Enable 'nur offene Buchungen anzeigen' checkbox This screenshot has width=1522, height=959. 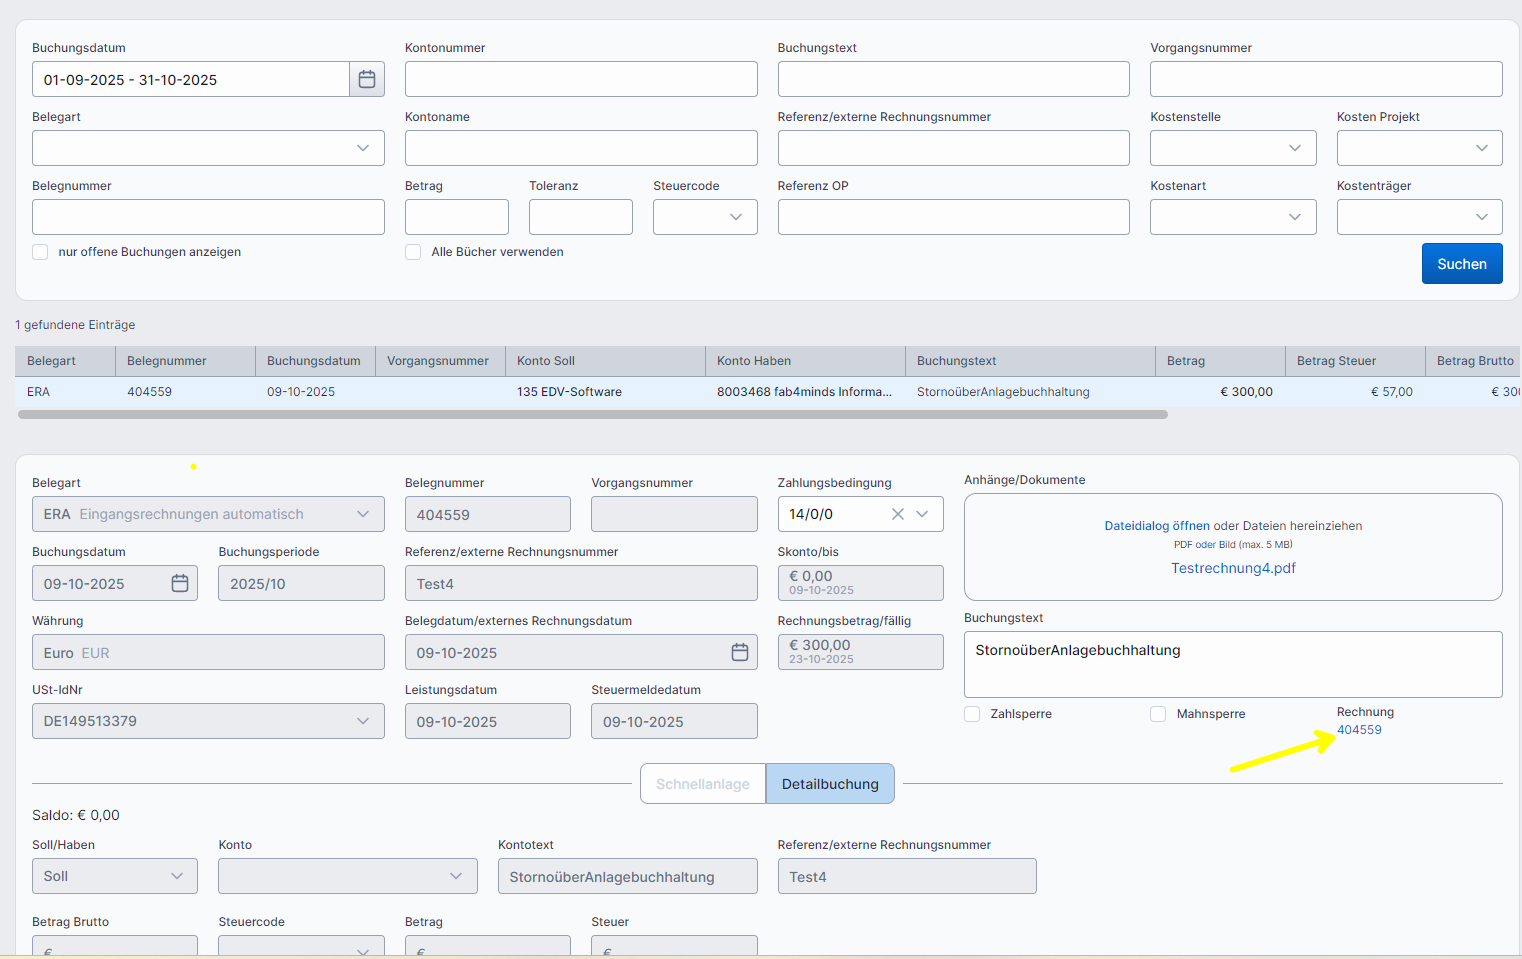pos(40,252)
